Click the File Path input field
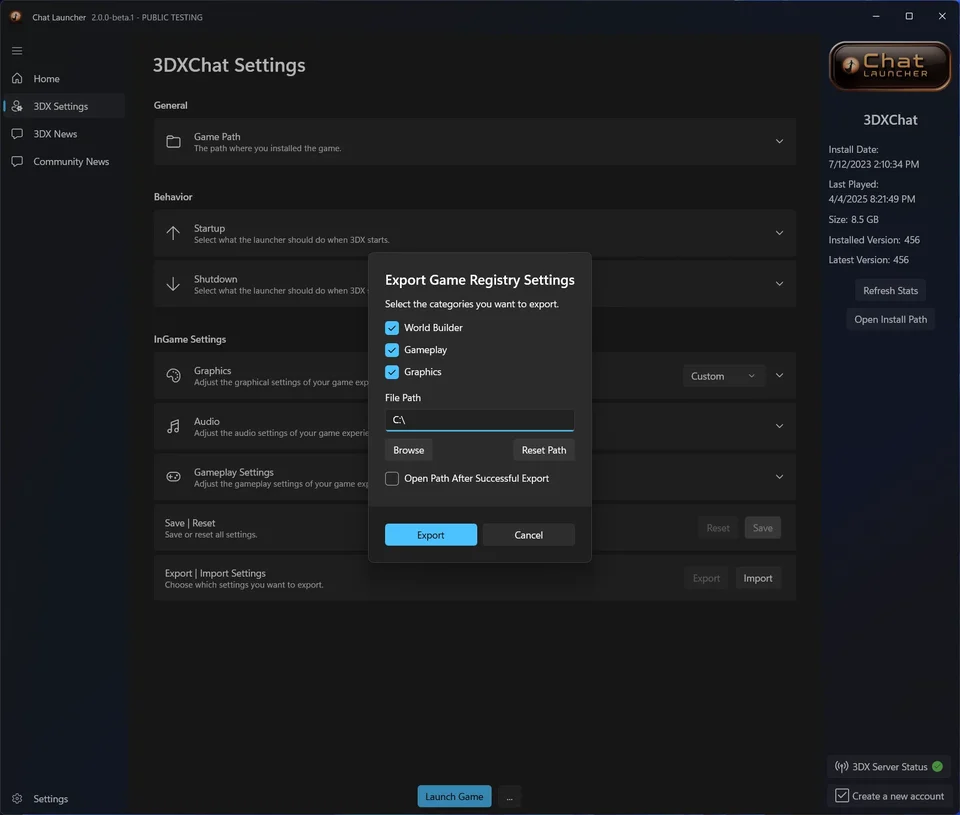Image resolution: width=960 pixels, height=815 pixels. [x=479, y=420]
